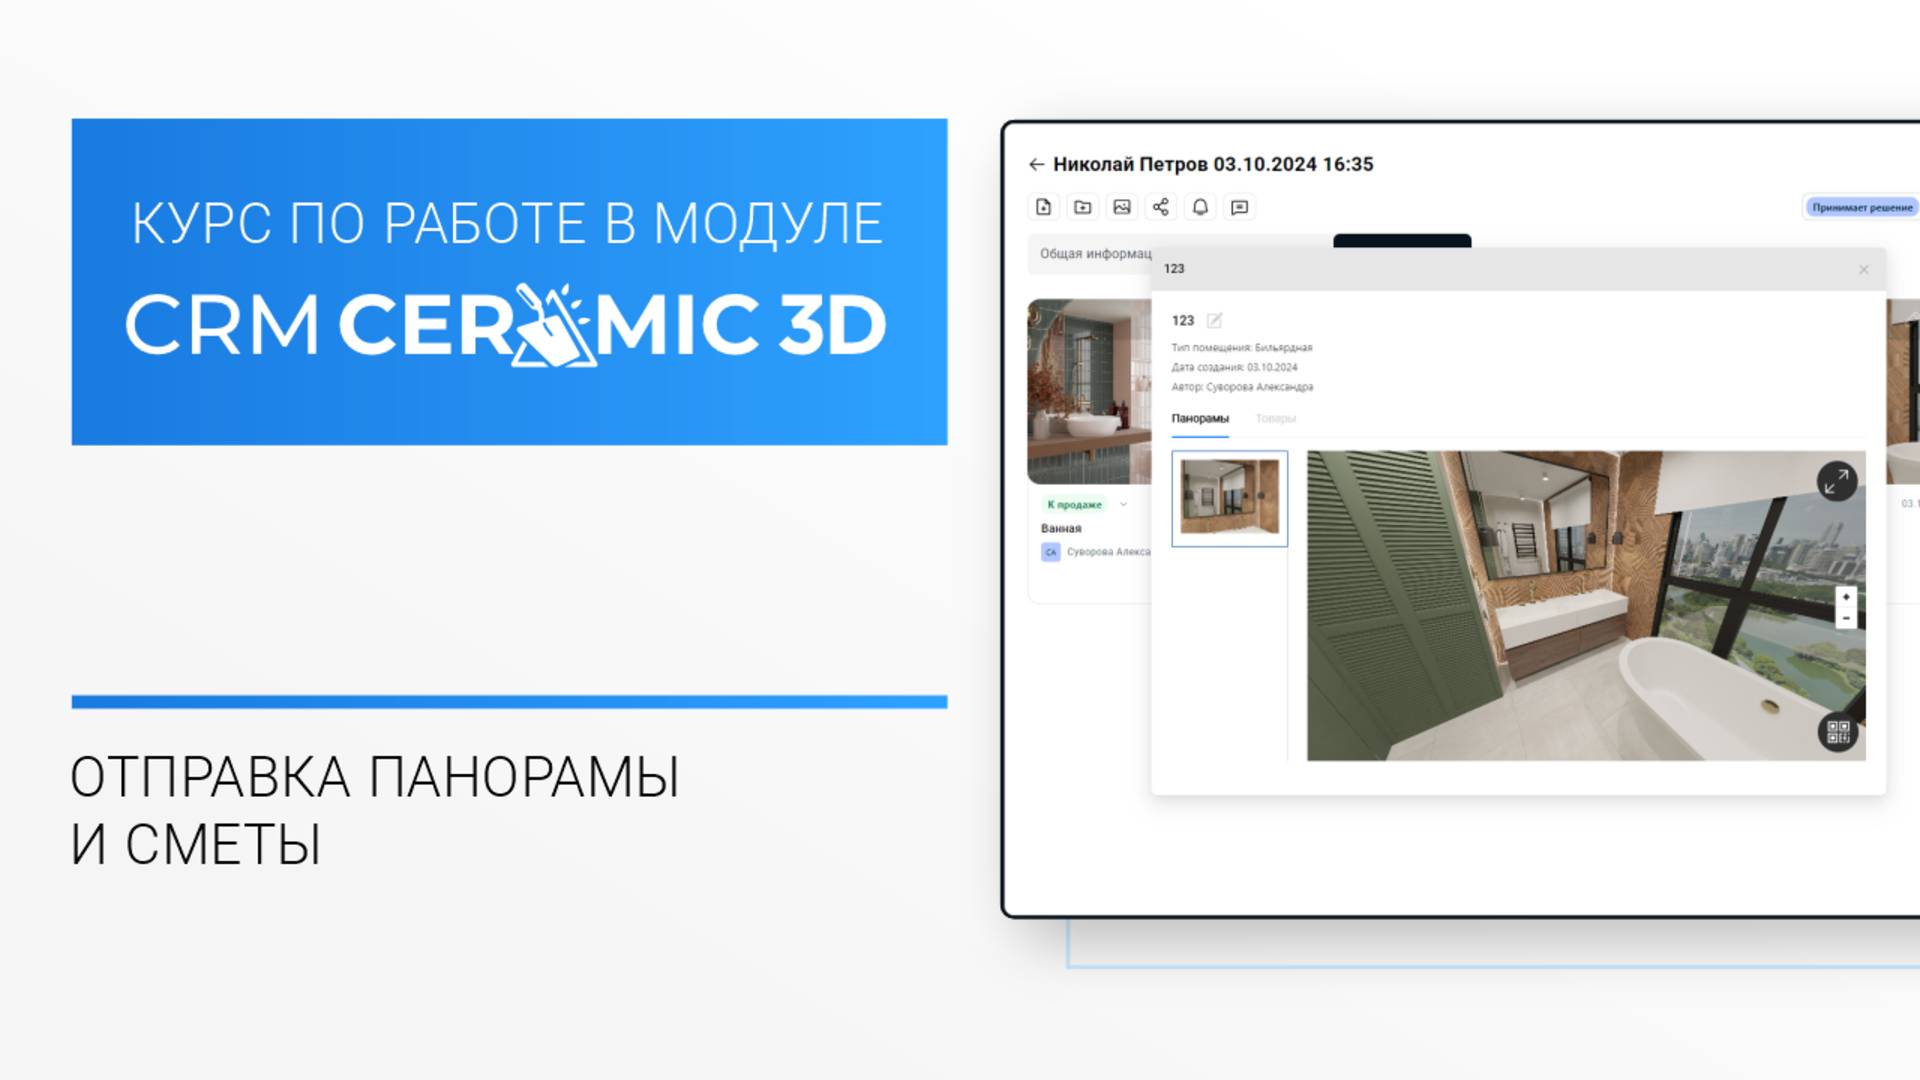This screenshot has height=1080, width=1920.
Task: Click the Принимает решение status badge
Action: click(x=1861, y=207)
